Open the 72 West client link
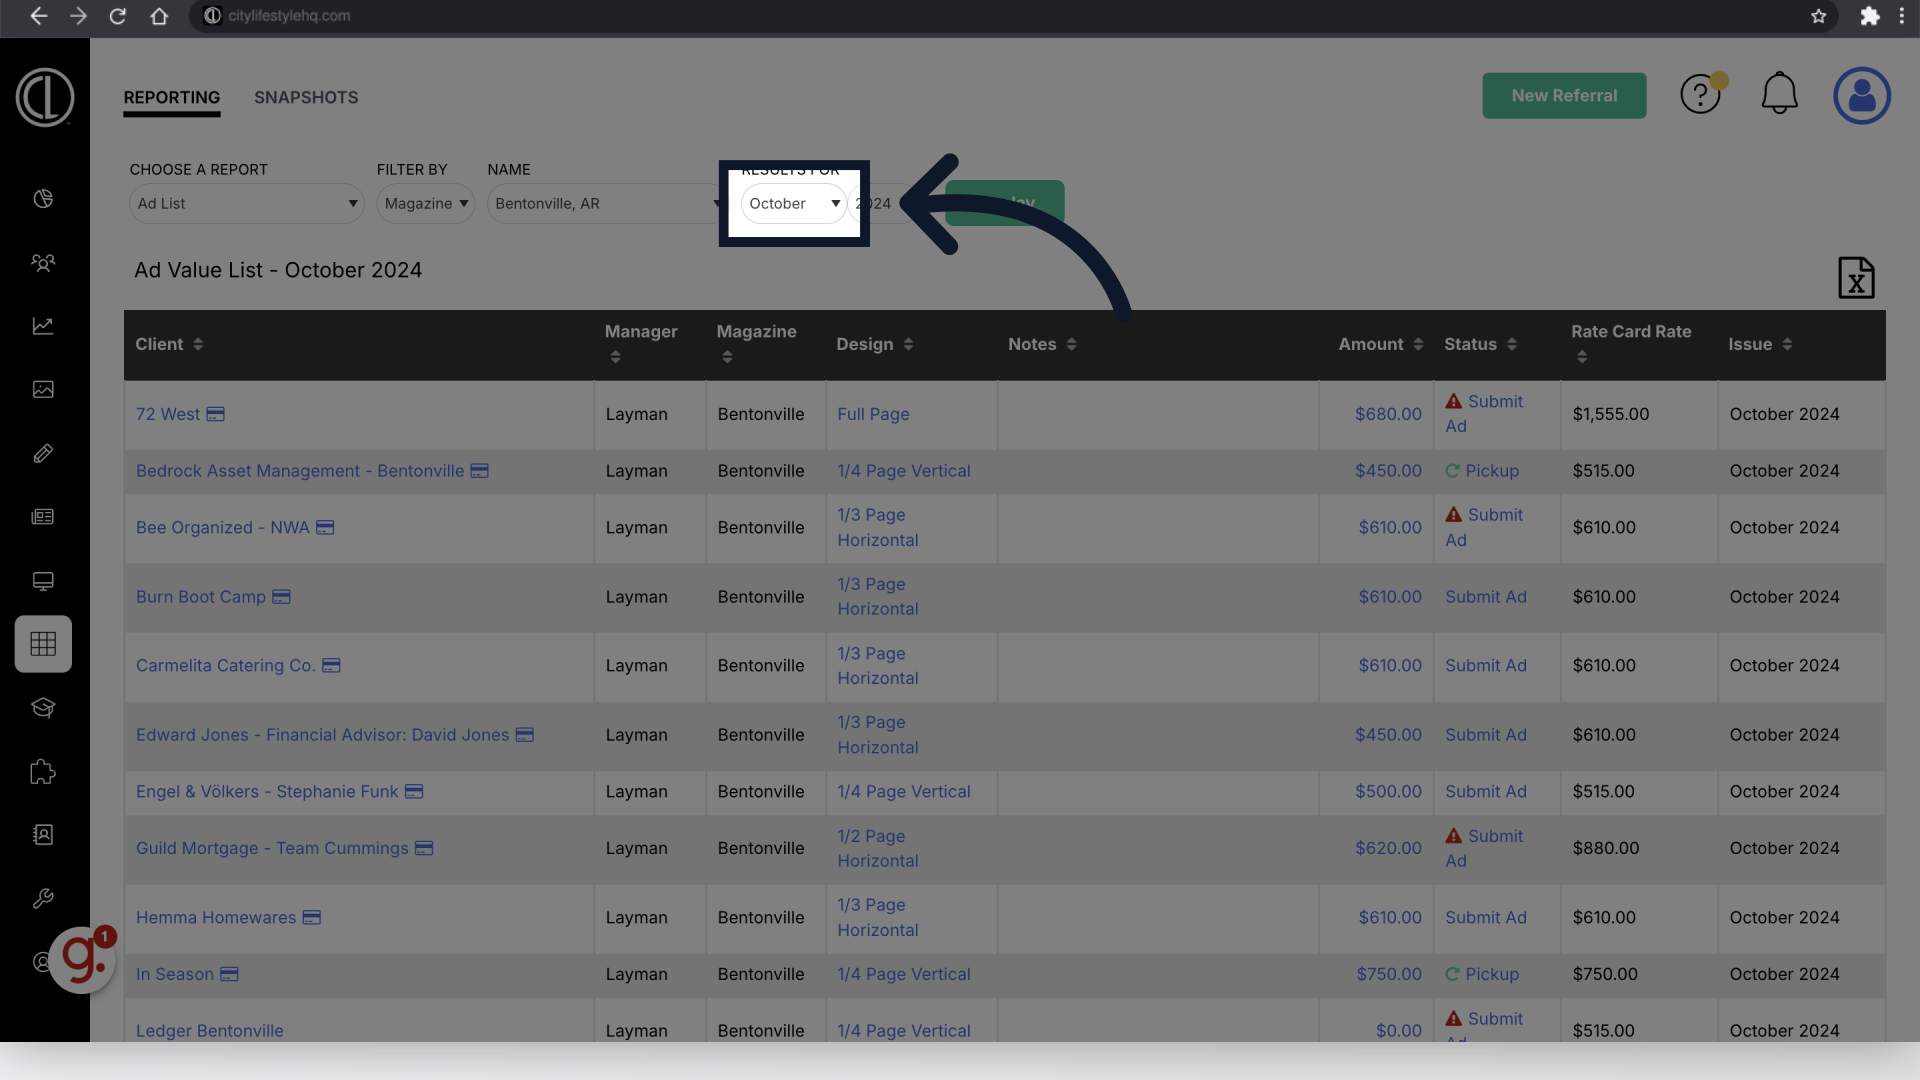 click(168, 415)
